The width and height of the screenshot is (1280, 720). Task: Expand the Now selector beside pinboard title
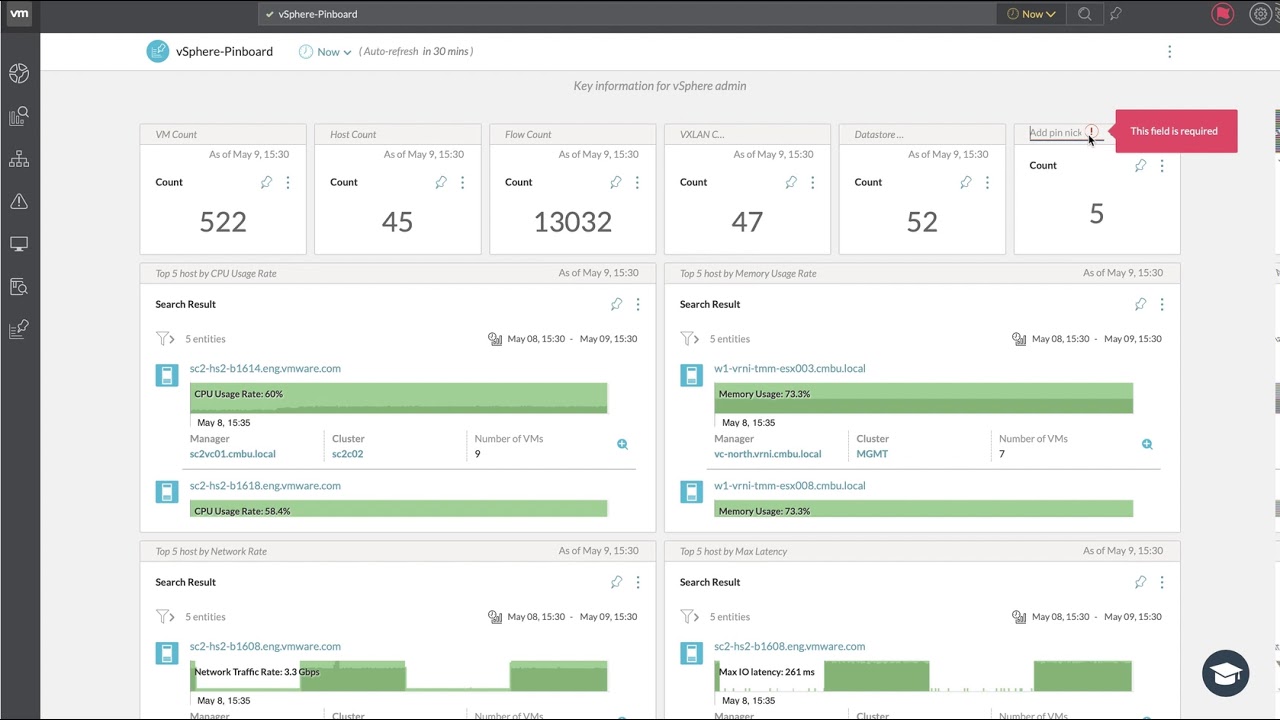(x=327, y=52)
